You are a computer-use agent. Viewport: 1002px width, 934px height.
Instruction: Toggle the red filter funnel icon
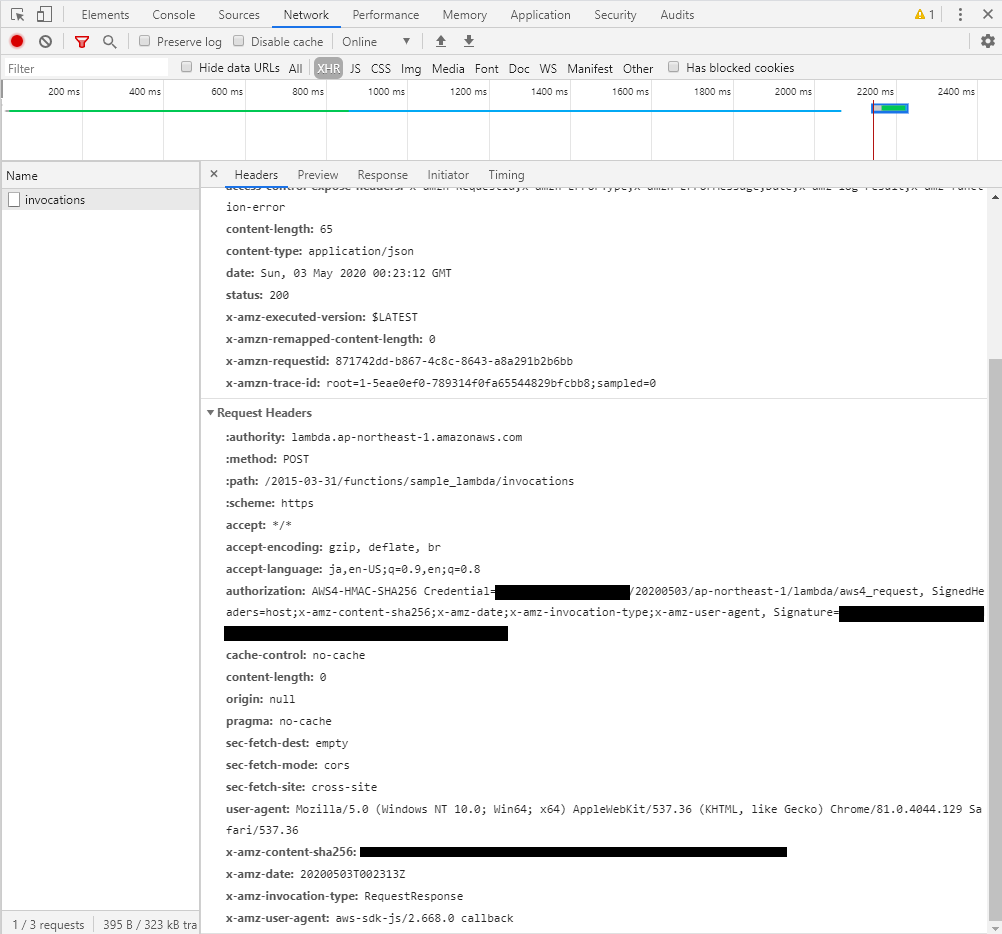(x=82, y=42)
